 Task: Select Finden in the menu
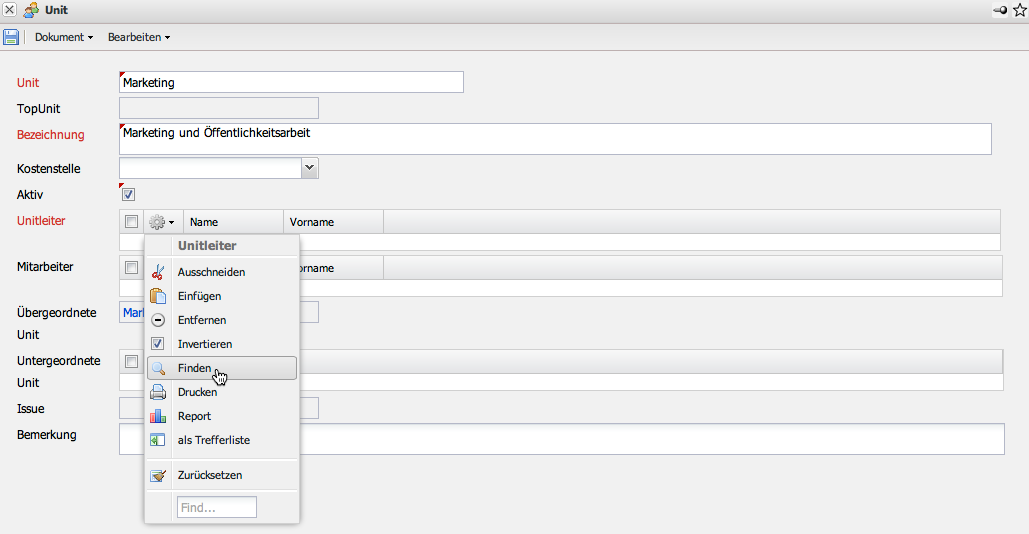(x=222, y=368)
